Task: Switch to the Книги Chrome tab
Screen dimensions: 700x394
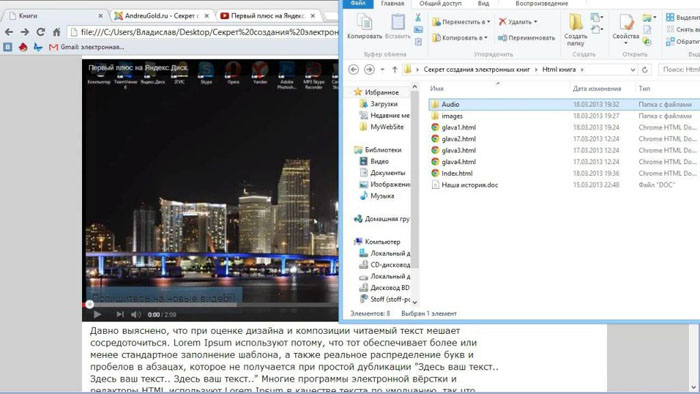Action: [56, 16]
